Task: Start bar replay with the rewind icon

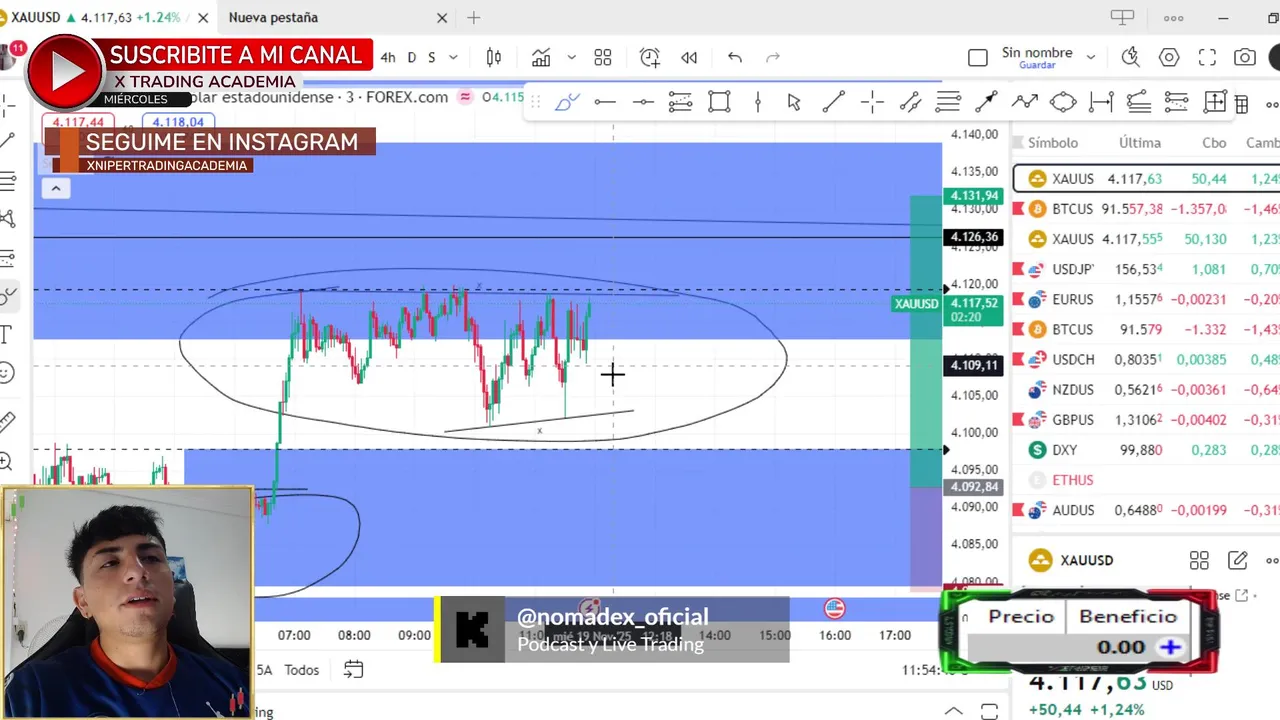Action: (x=689, y=58)
